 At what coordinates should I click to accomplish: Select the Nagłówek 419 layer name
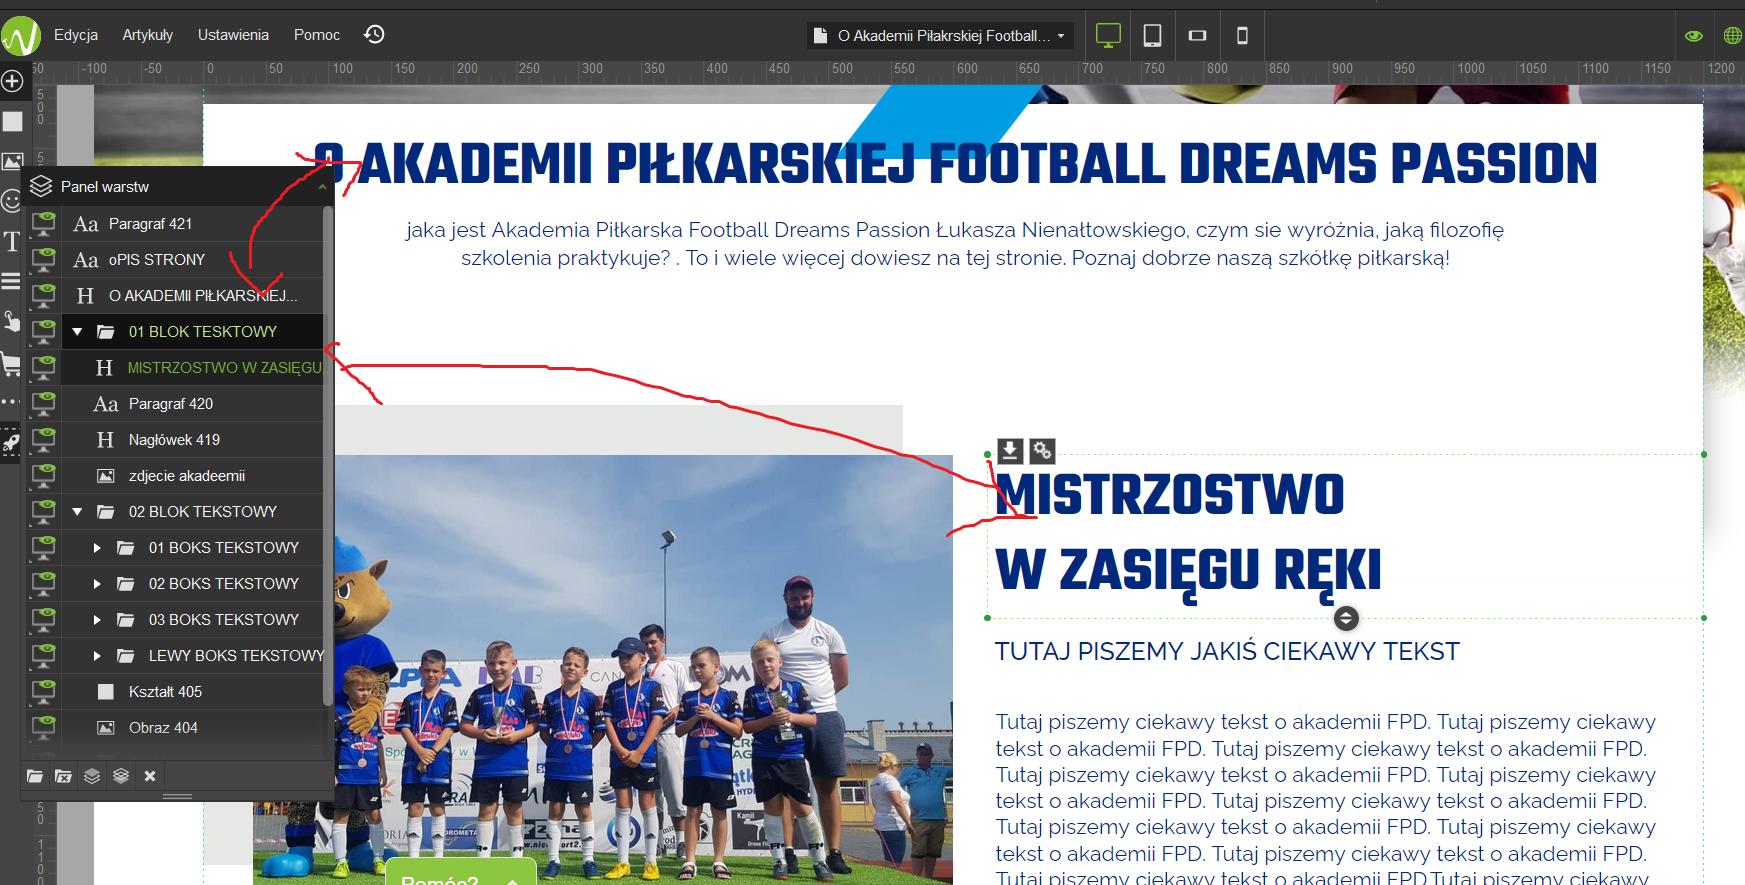tap(174, 440)
